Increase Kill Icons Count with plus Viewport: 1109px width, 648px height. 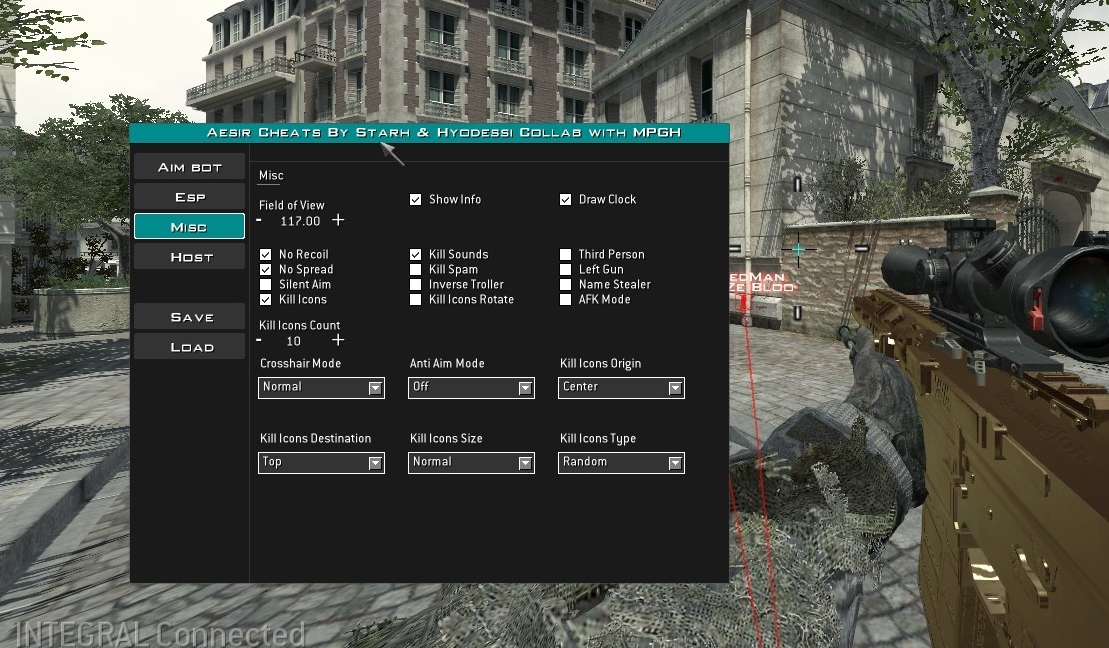[338, 340]
